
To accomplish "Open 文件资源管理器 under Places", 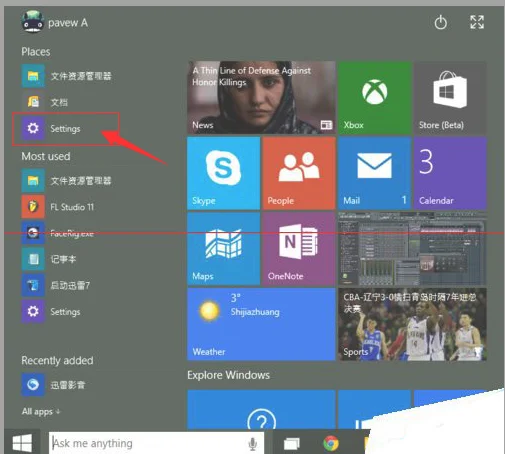I will (67, 76).
